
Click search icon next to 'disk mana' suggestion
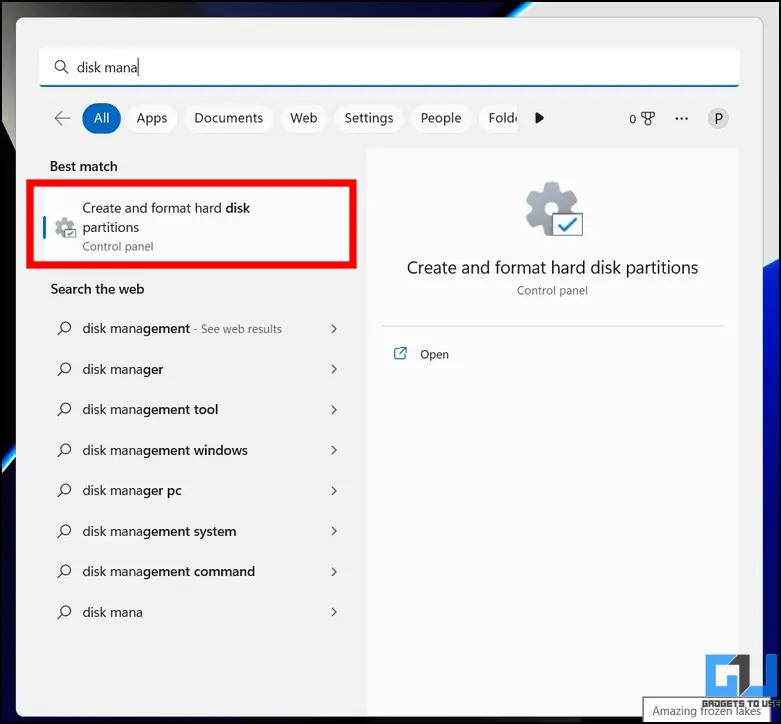click(x=64, y=612)
